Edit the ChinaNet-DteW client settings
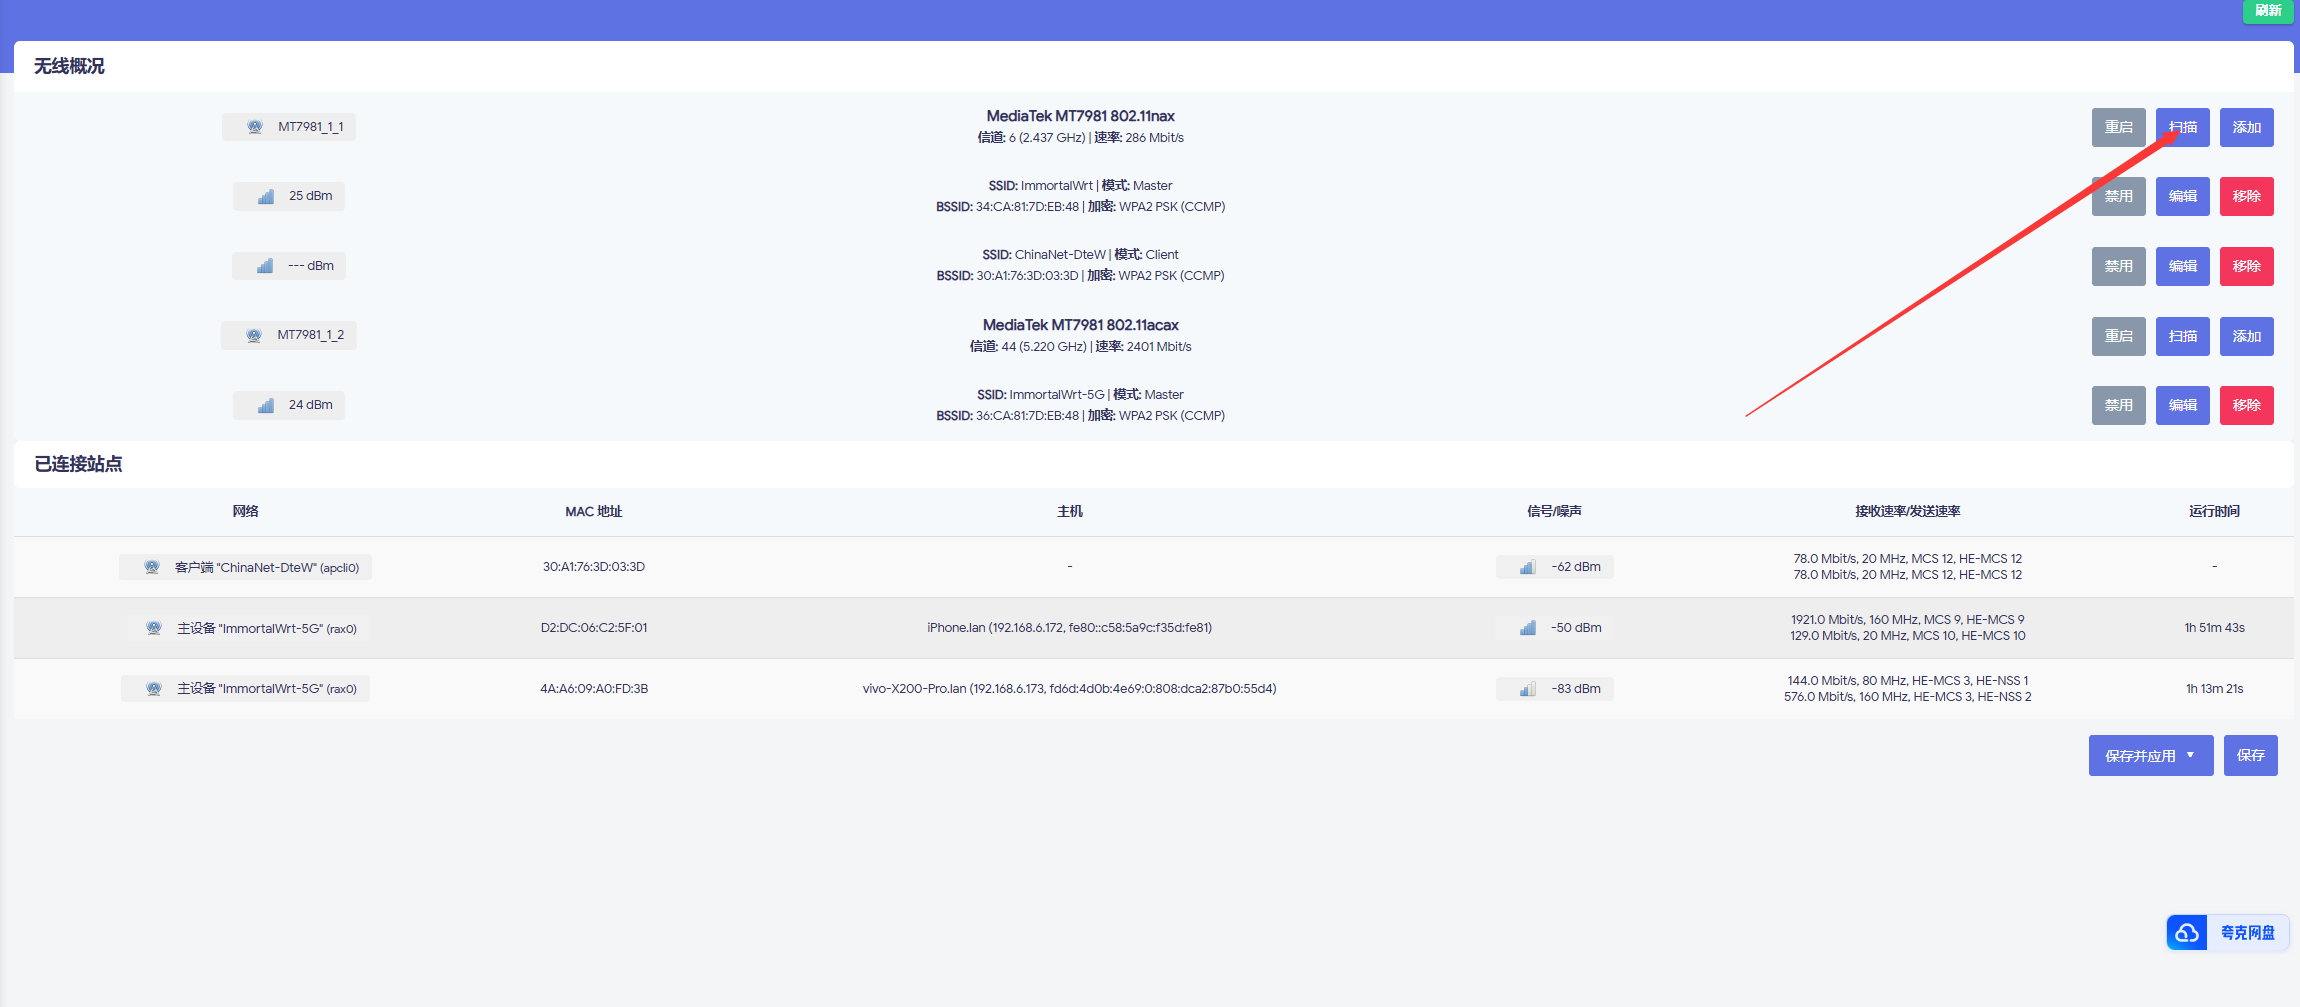Screen dimensions: 2300x1007 coord(2182,266)
